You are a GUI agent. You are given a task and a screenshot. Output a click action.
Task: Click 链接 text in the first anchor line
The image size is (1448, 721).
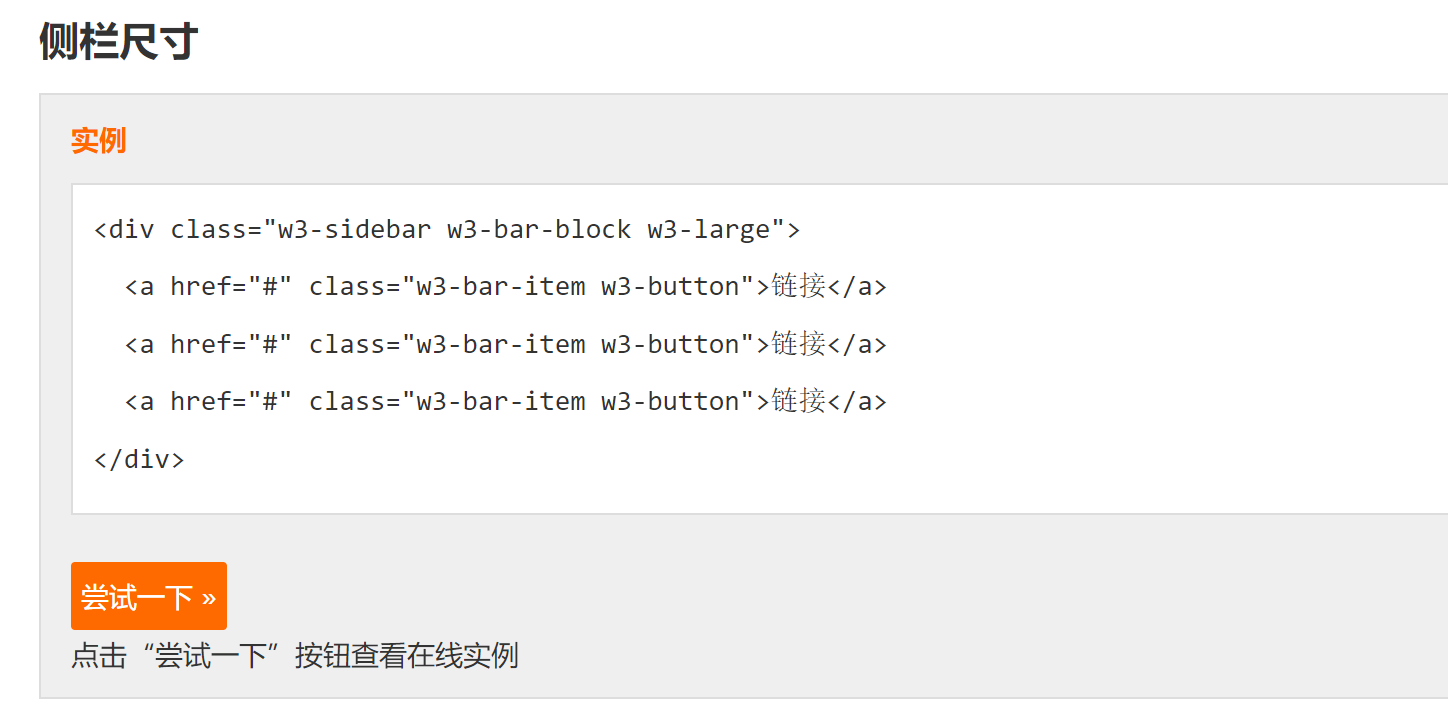798,287
